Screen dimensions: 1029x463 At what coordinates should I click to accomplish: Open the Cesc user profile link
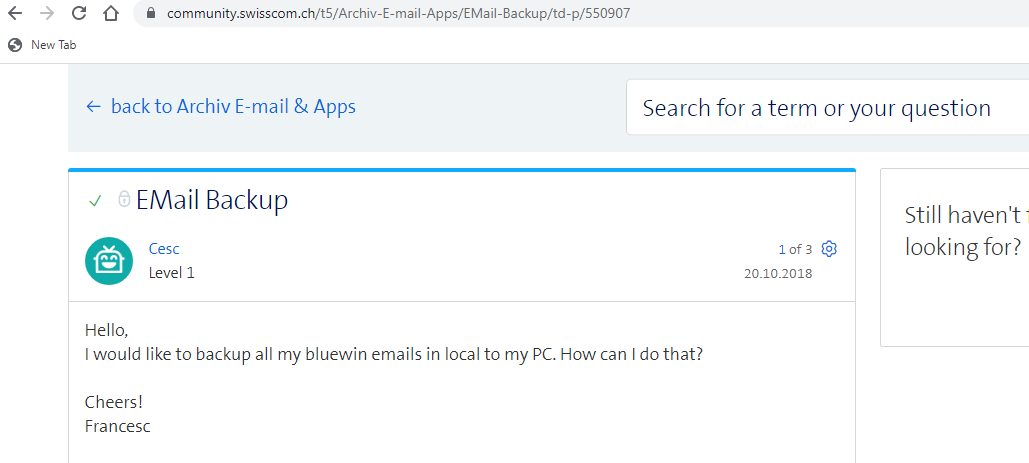[x=164, y=249]
